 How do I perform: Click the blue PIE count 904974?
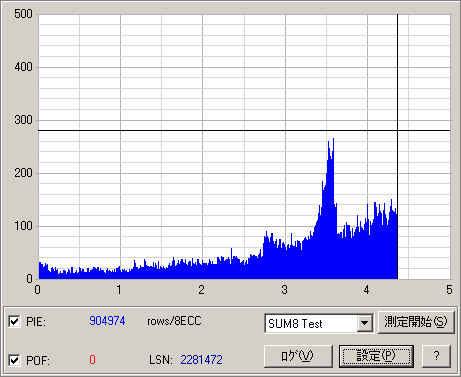pos(107,321)
